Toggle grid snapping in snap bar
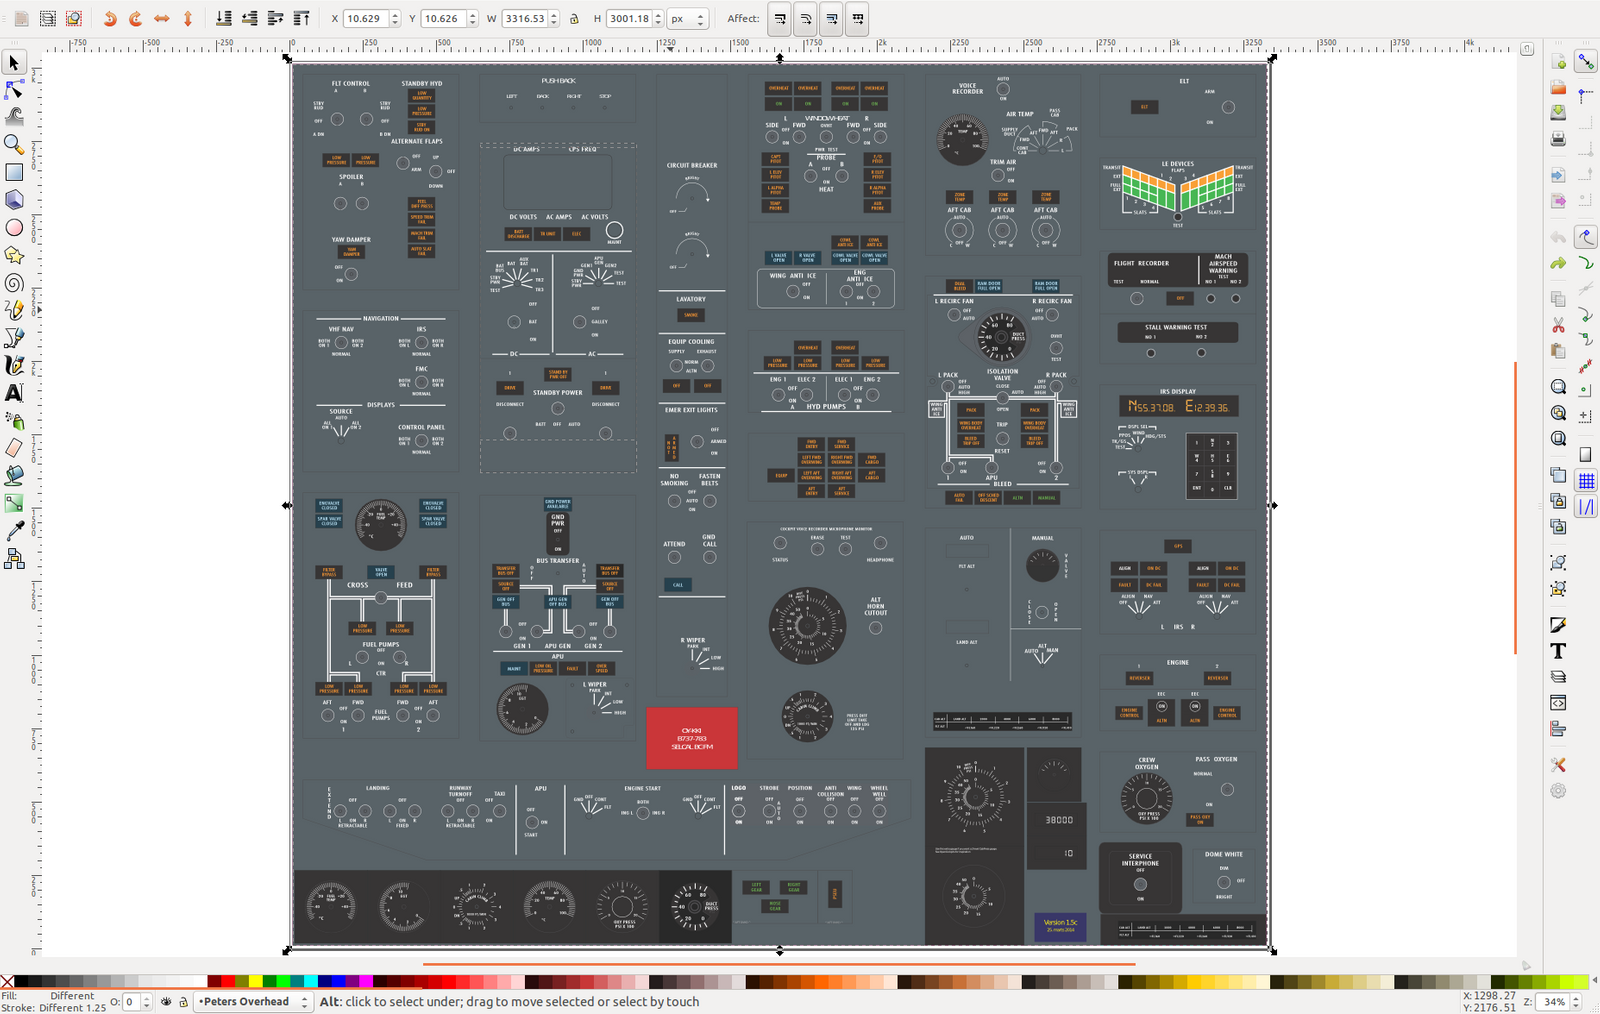 click(x=1586, y=481)
